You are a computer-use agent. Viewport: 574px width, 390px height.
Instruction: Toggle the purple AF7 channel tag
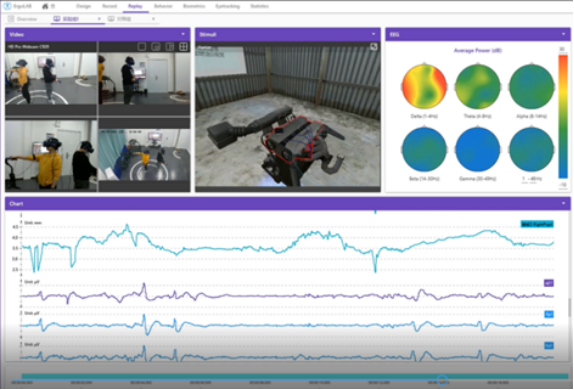coord(548,283)
